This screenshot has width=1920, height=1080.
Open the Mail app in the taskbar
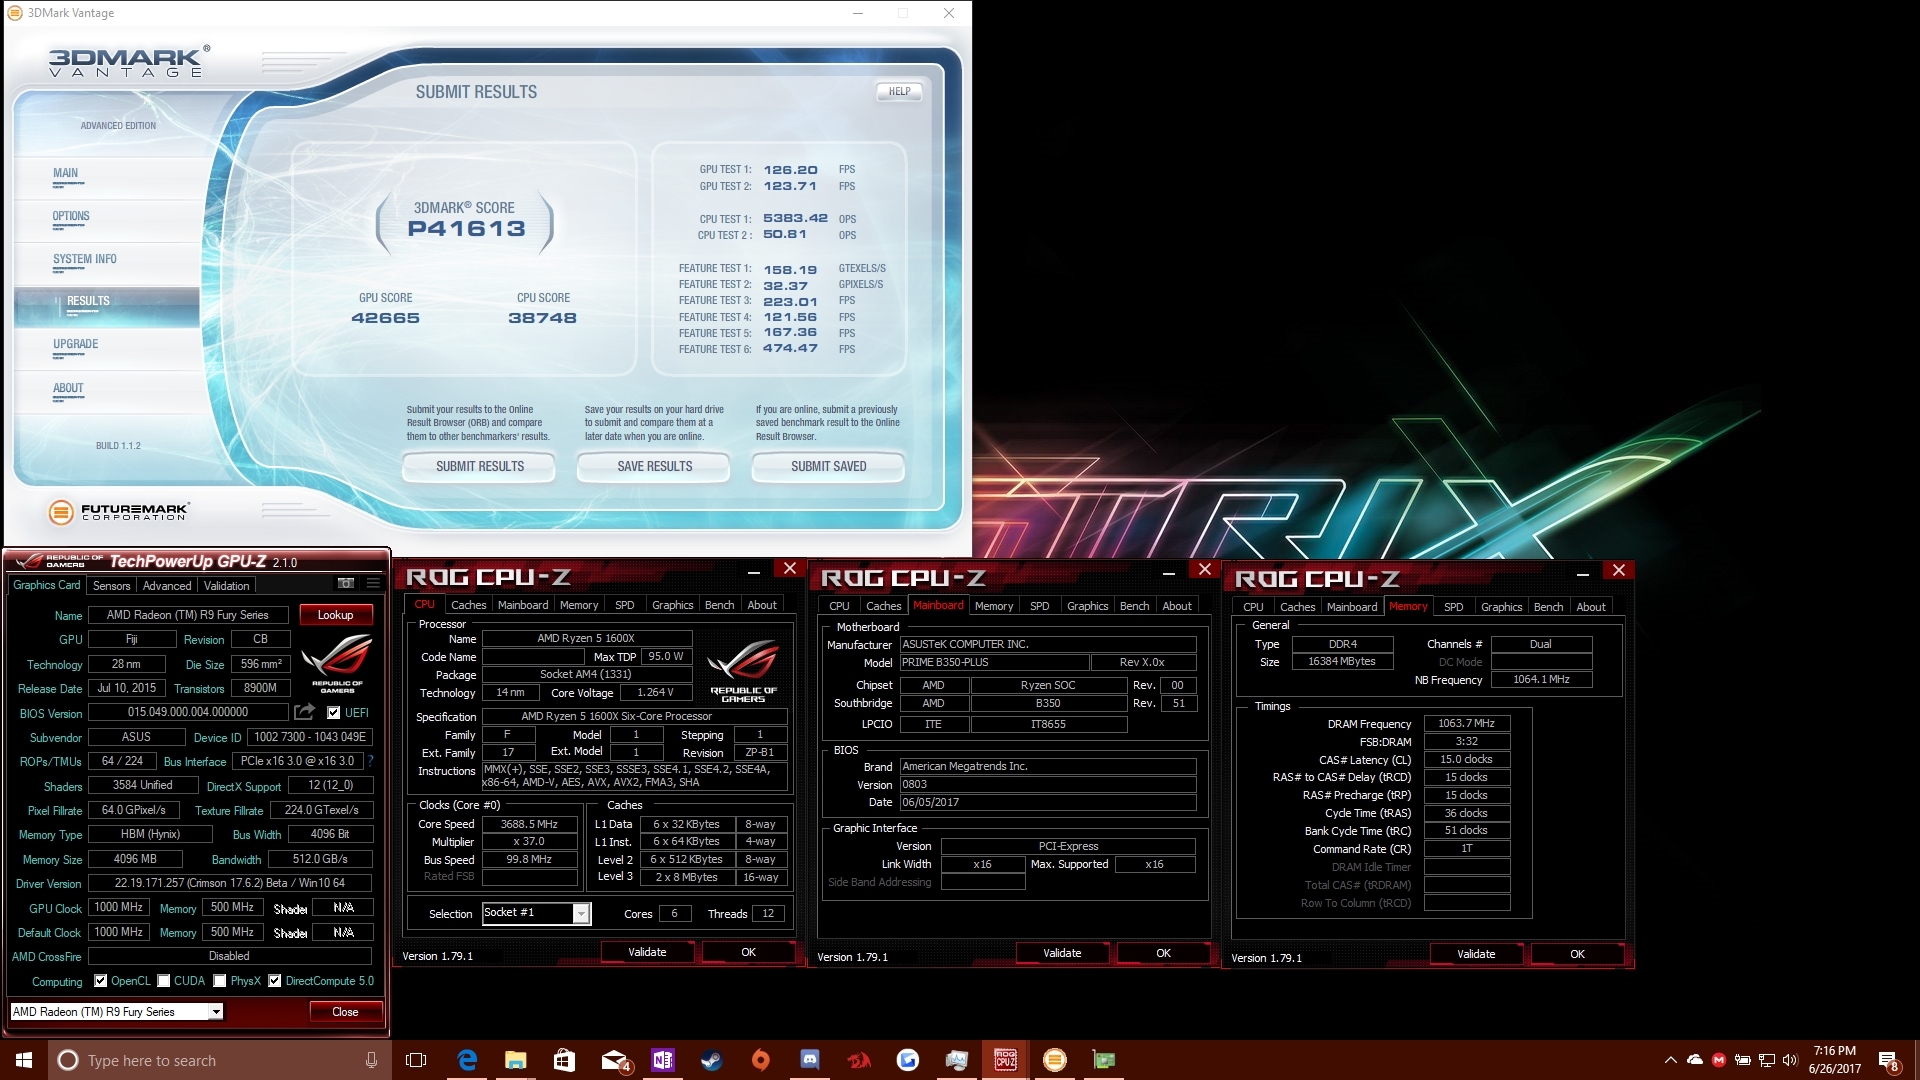coord(614,1060)
